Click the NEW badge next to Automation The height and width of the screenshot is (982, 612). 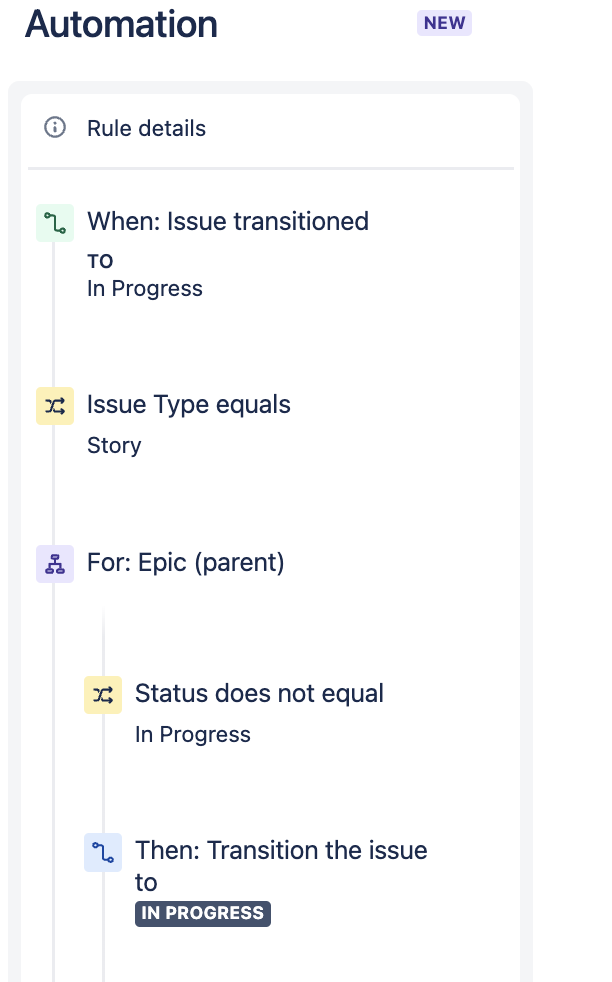point(444,23)
